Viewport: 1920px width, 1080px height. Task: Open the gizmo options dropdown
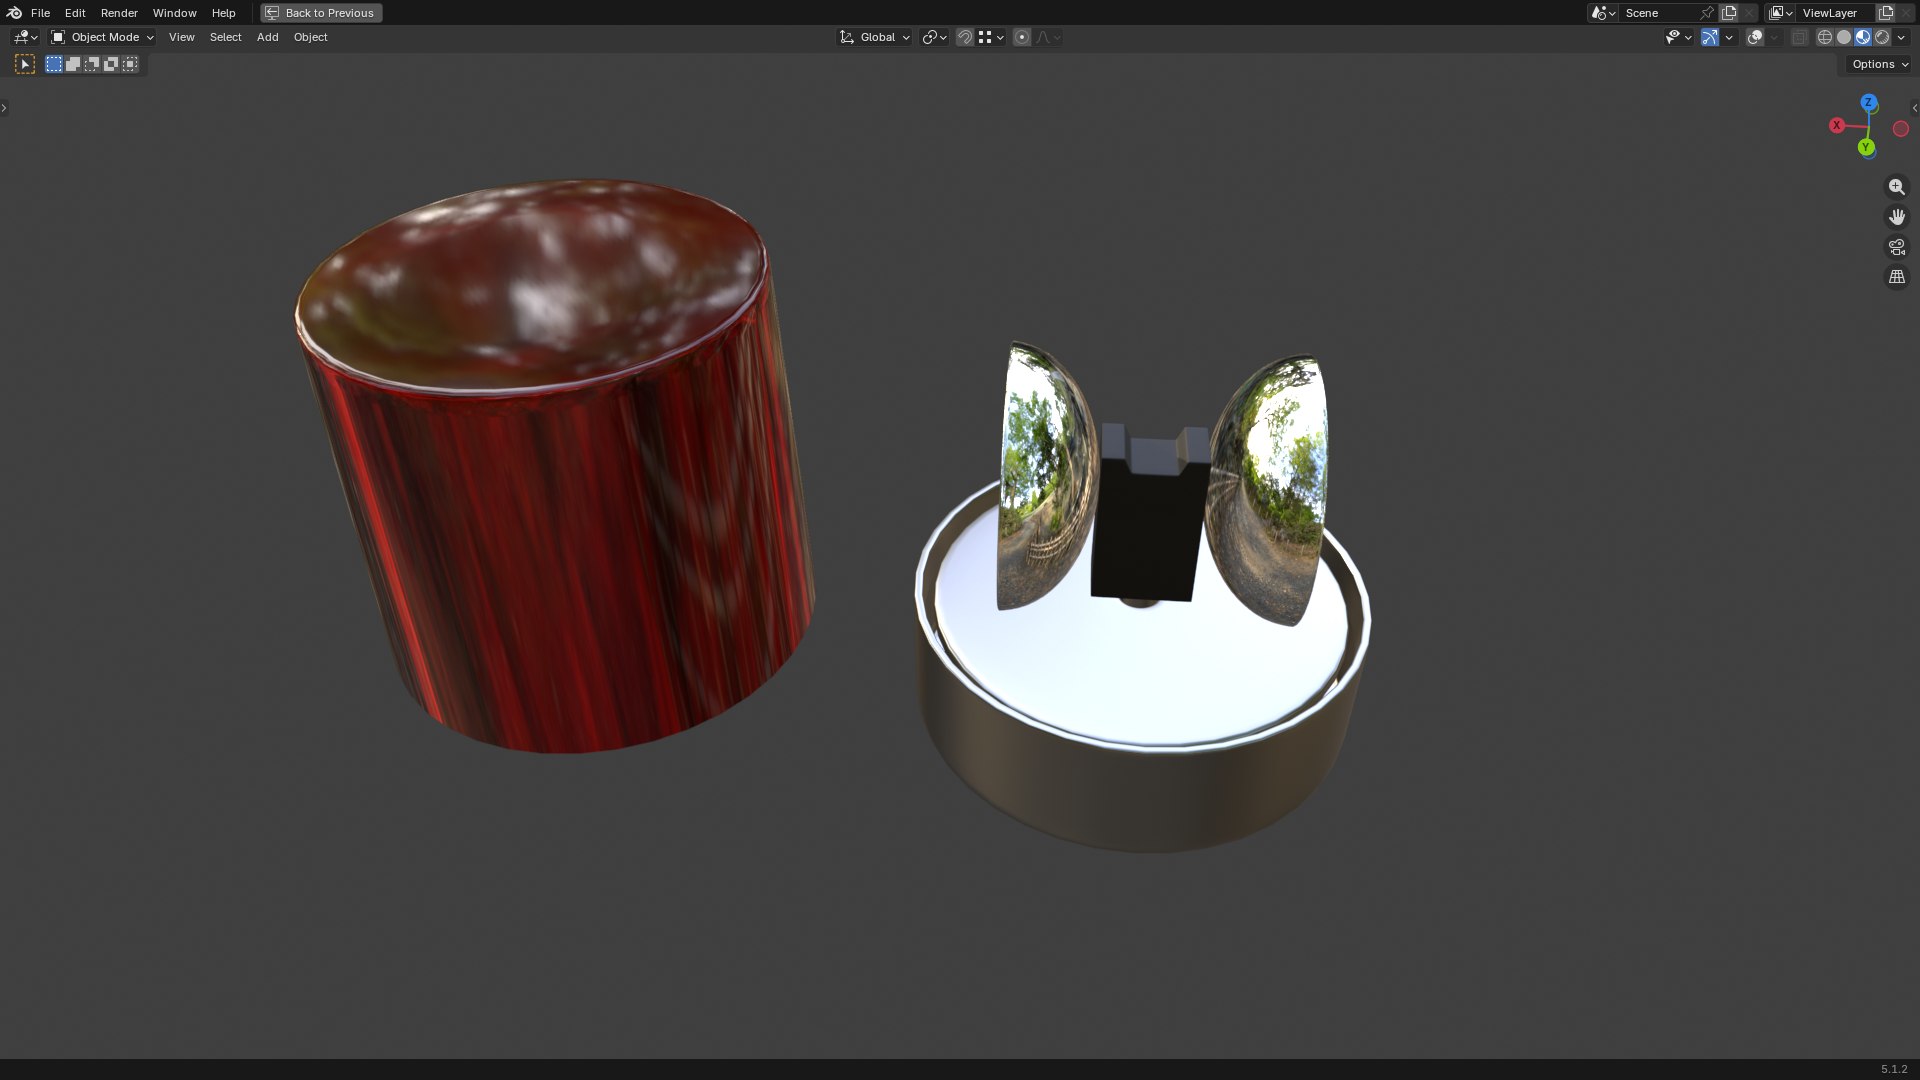1729,37
